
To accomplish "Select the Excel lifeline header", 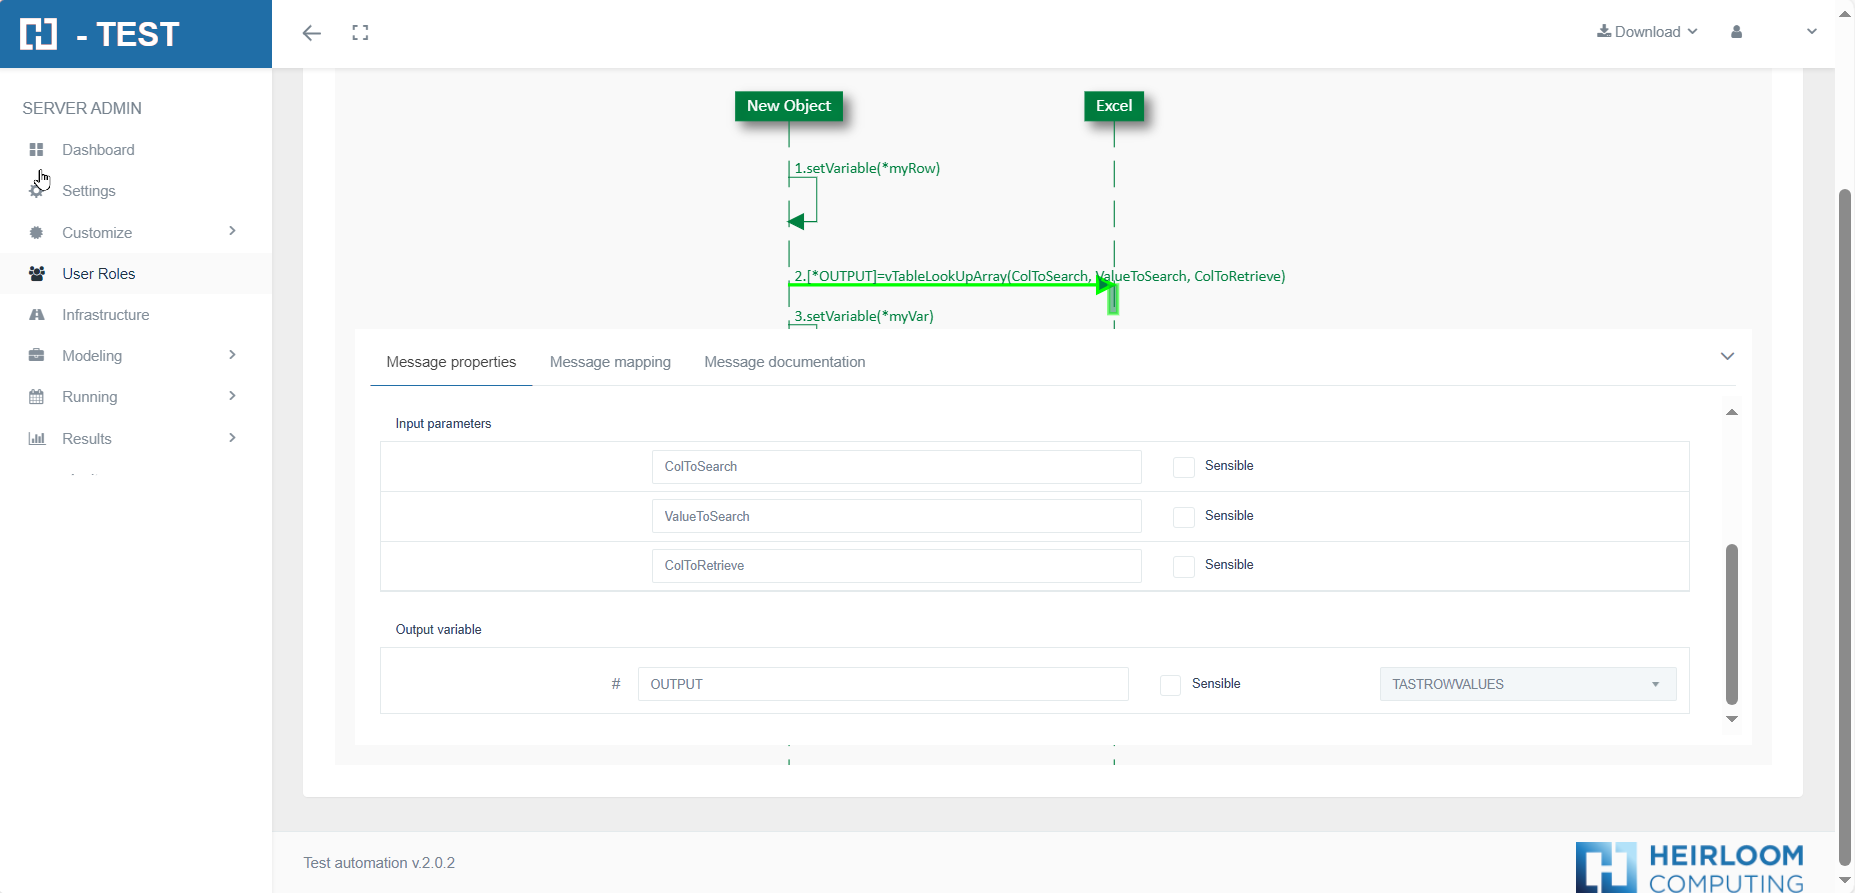I will coord(1114,106).
